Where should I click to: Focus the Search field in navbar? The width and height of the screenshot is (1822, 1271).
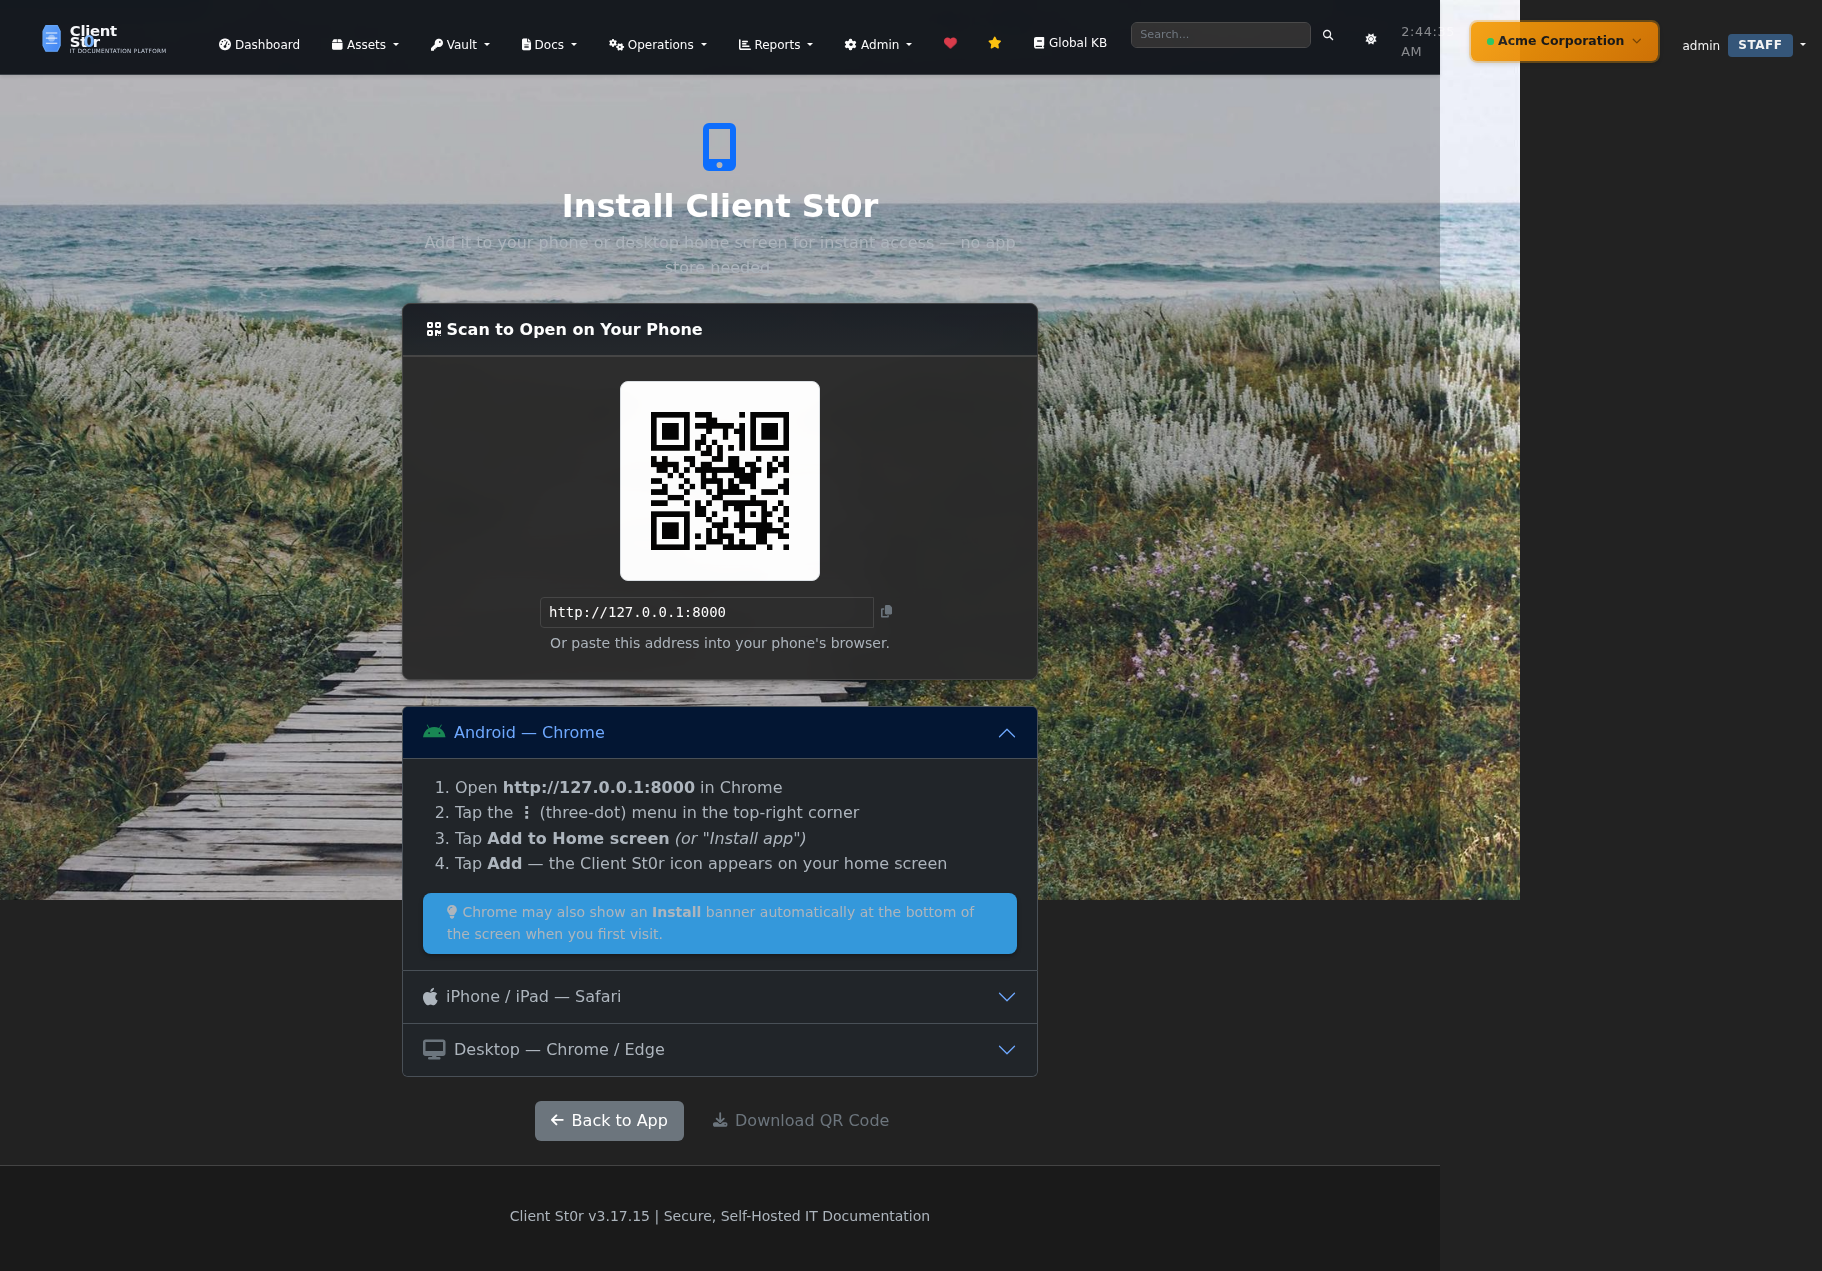[1220, 35]
